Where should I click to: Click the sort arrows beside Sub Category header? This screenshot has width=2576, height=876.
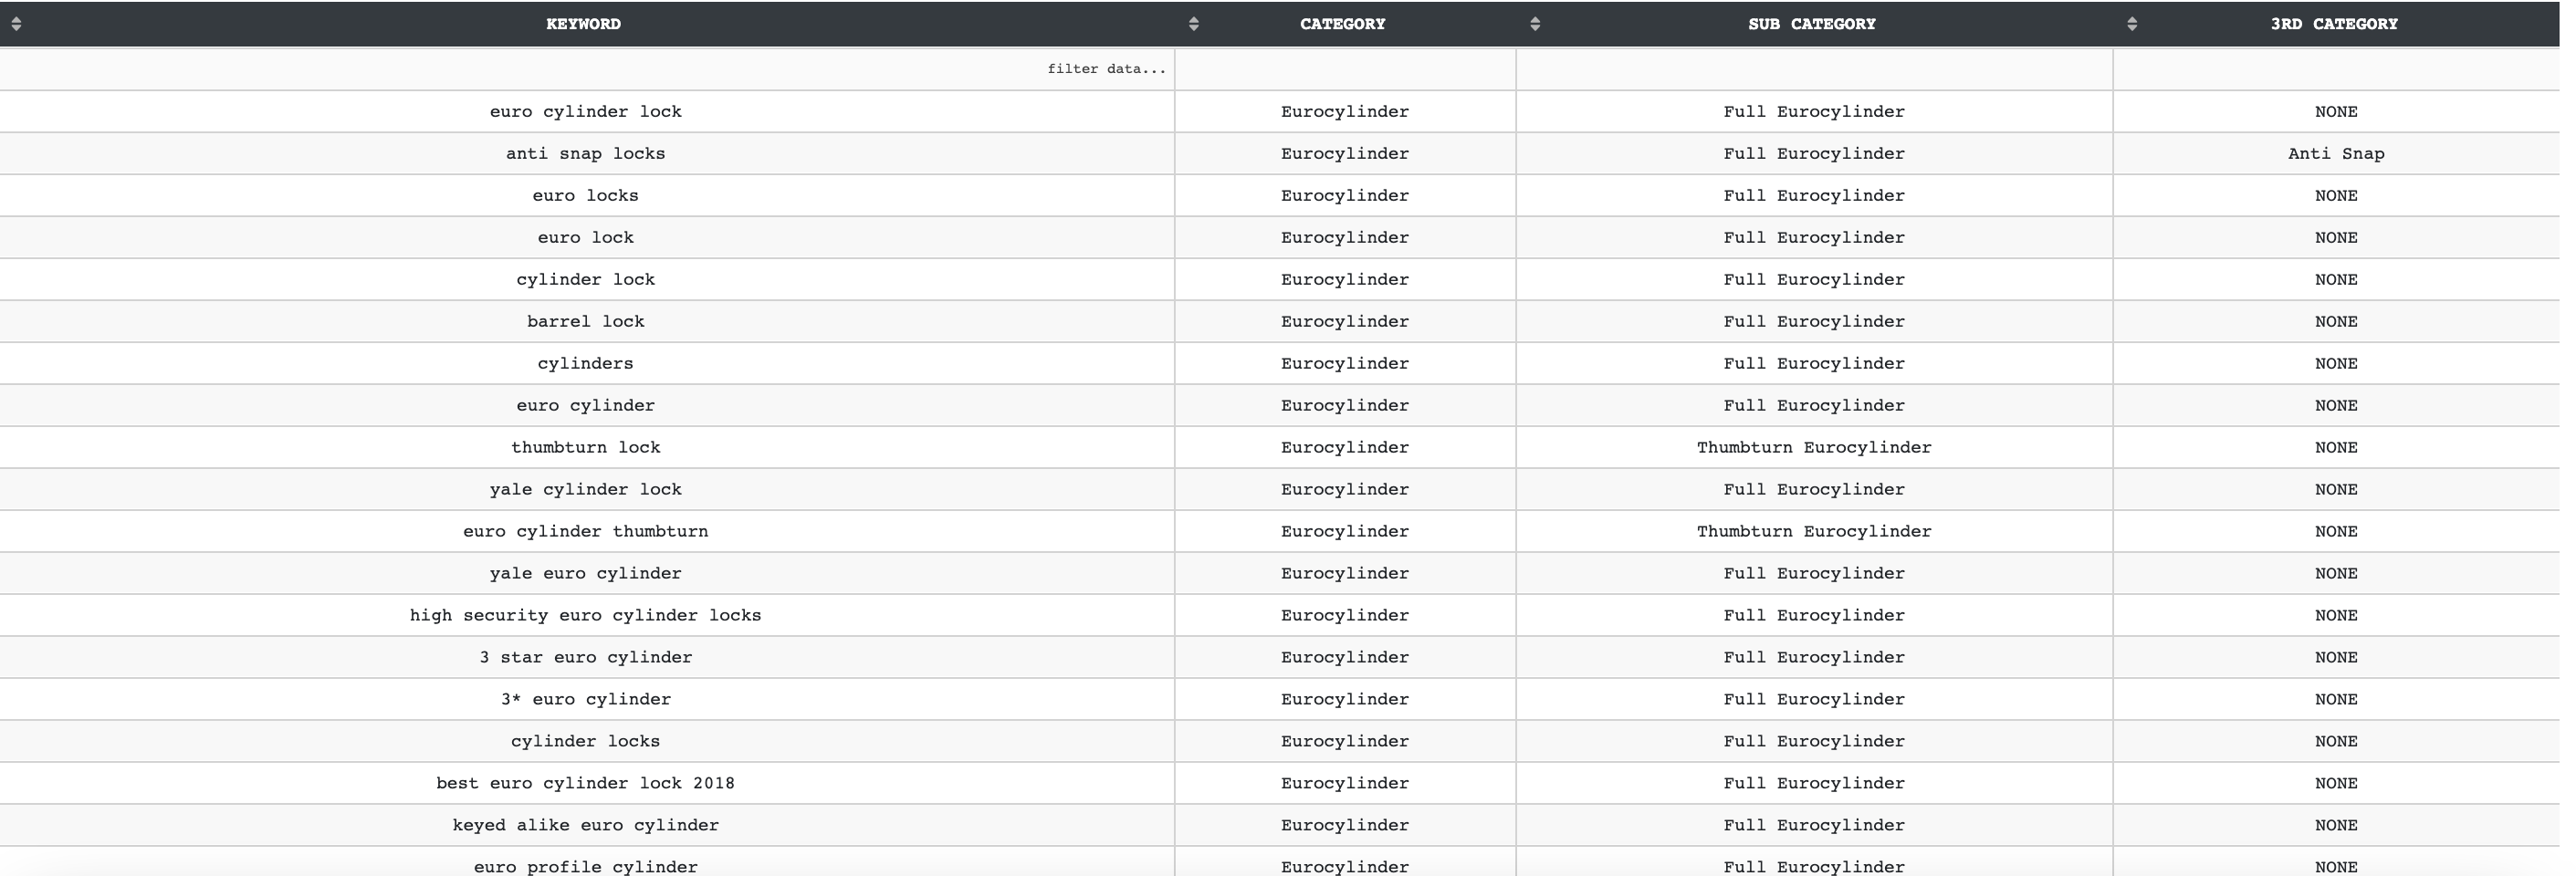pos(1535,24)
